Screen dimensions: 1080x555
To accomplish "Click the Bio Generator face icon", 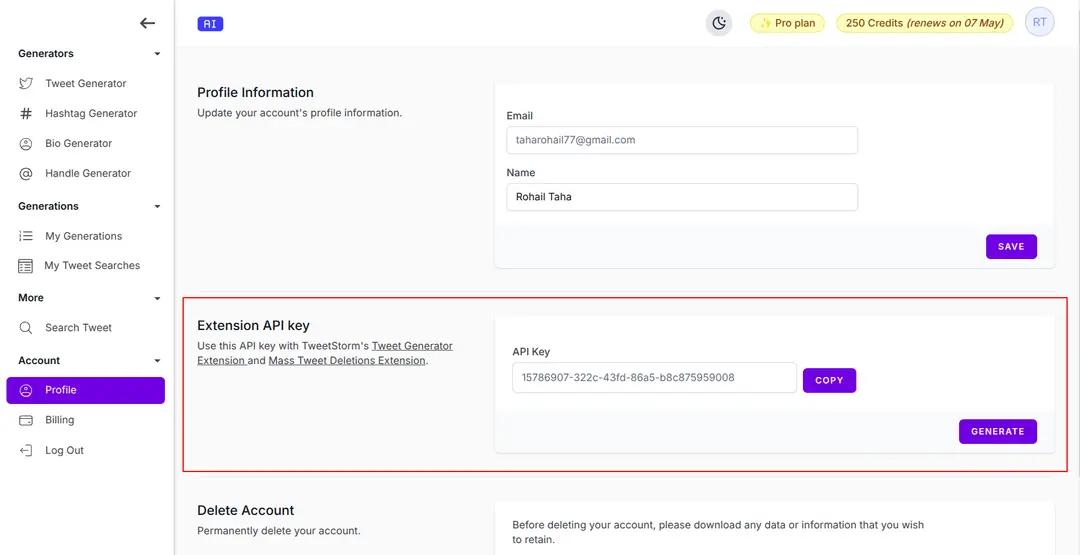I will click(x=25, y=143).
